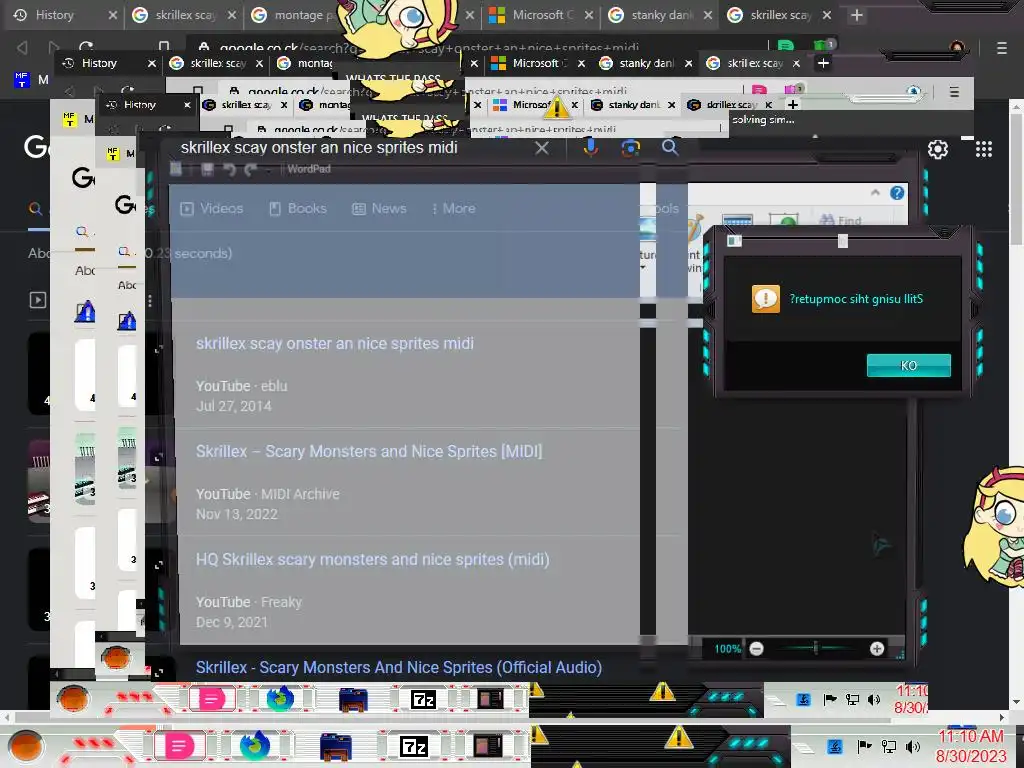Expand the More search filters menu
1024x768 pixels.
(x=453, y=208)
